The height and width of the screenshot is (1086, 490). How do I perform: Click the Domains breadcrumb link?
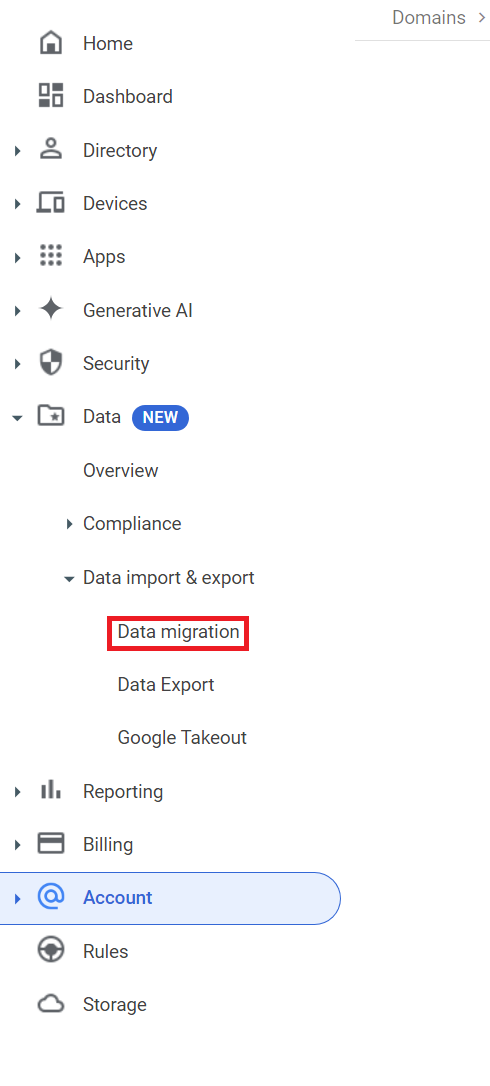click(x=429, y=17)
